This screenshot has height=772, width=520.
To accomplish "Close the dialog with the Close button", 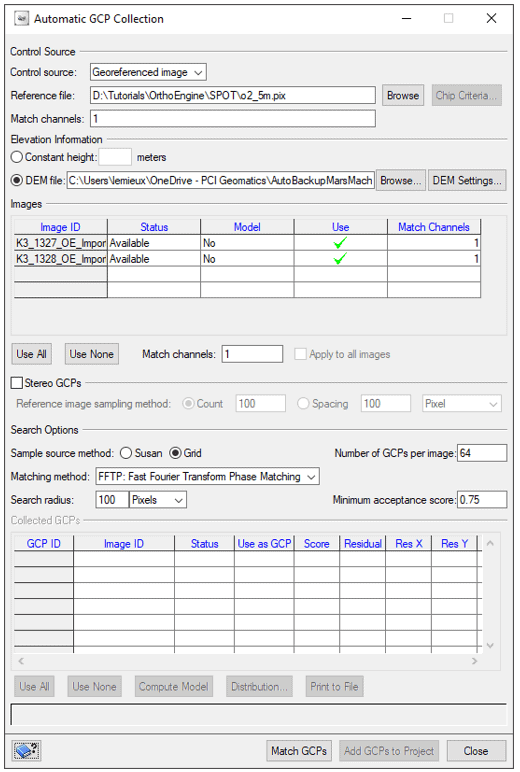I will click(x=476, y=751).
